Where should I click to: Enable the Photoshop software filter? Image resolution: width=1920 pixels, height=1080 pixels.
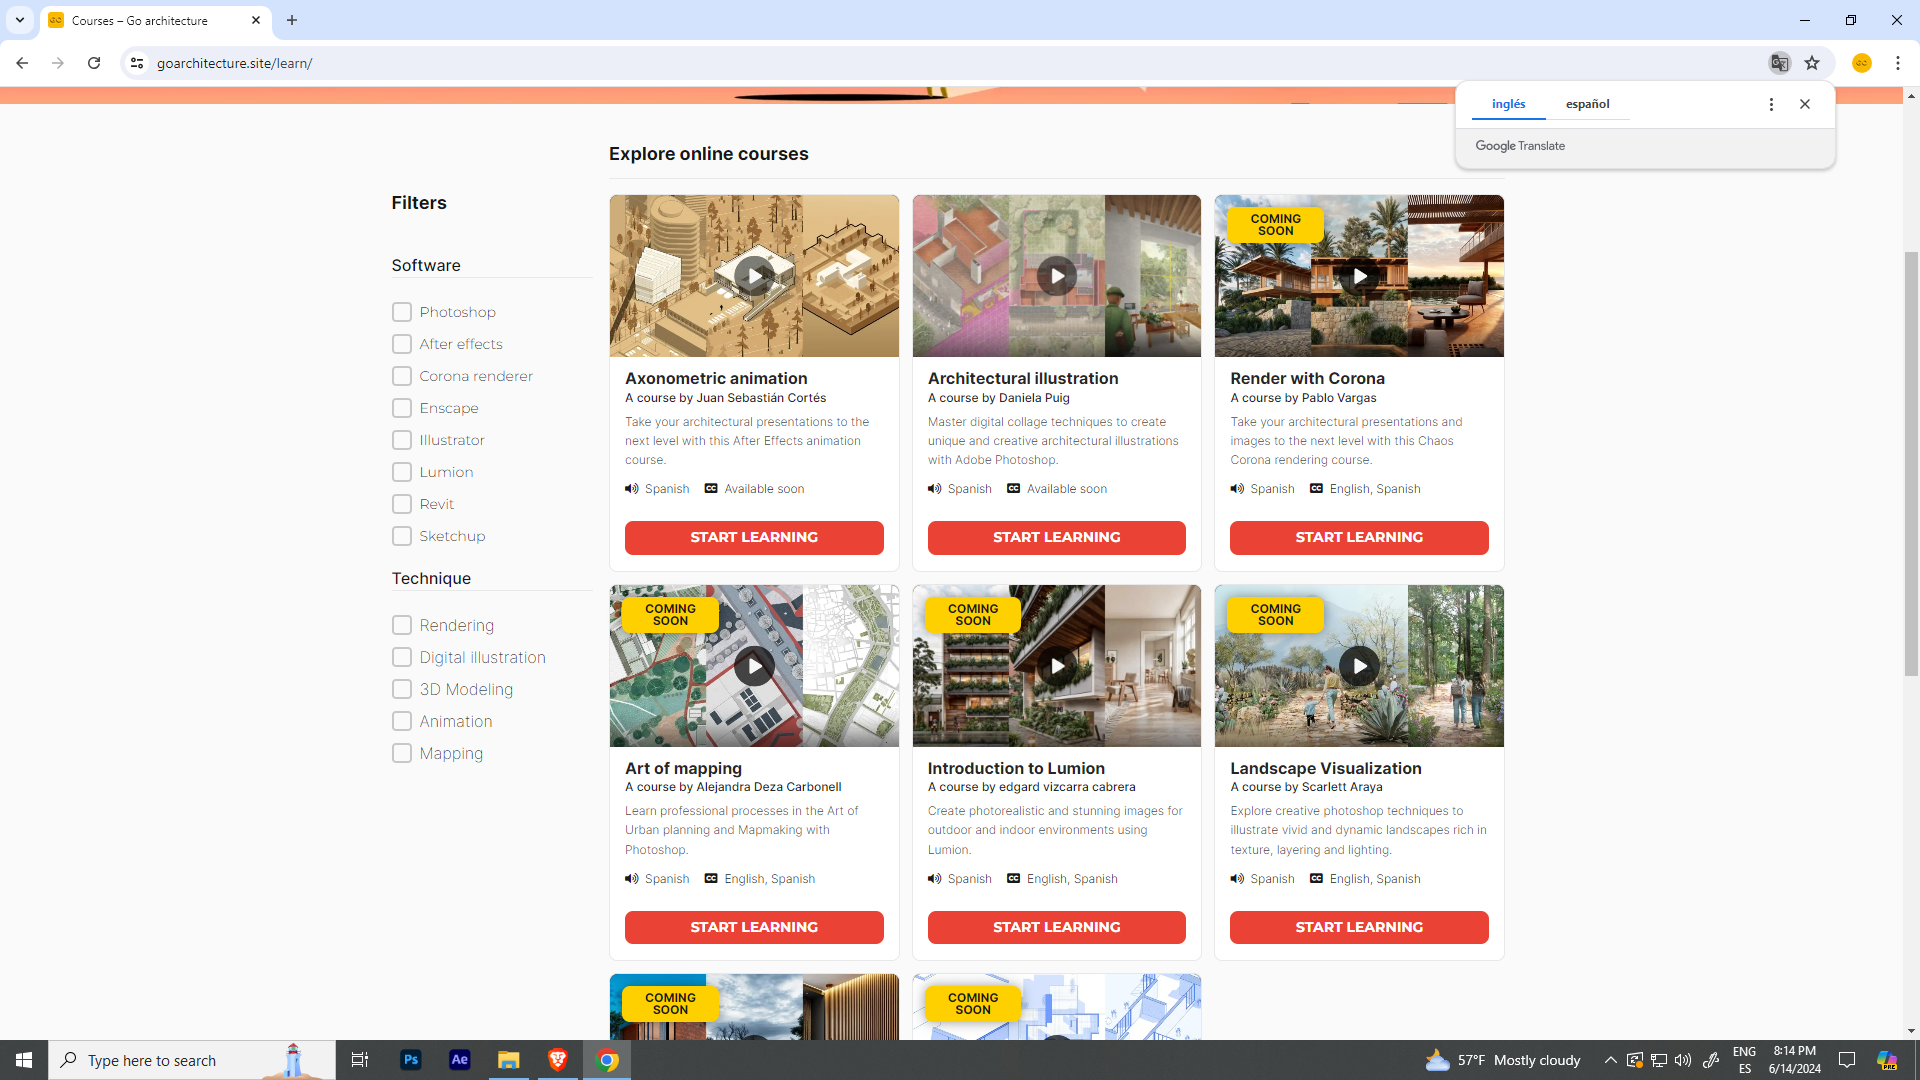tap(402, 312)
